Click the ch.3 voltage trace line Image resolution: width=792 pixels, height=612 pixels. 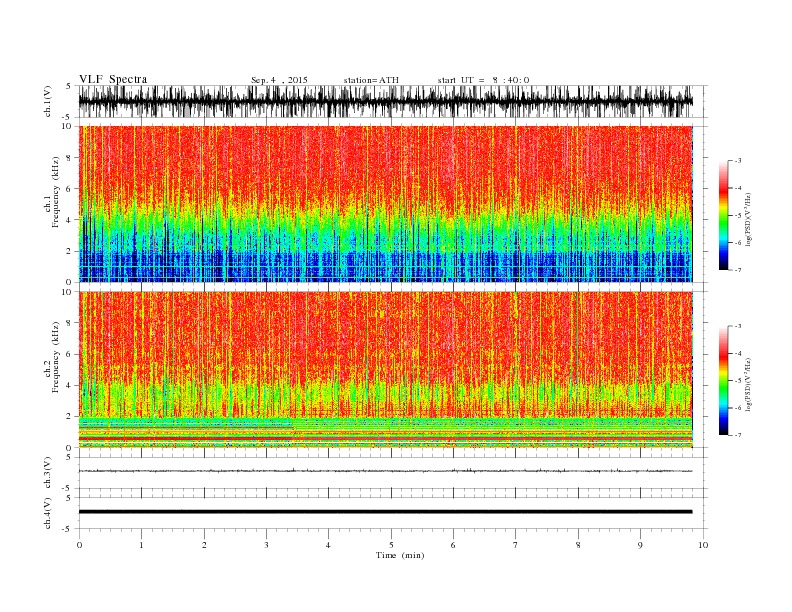[385, 471]
